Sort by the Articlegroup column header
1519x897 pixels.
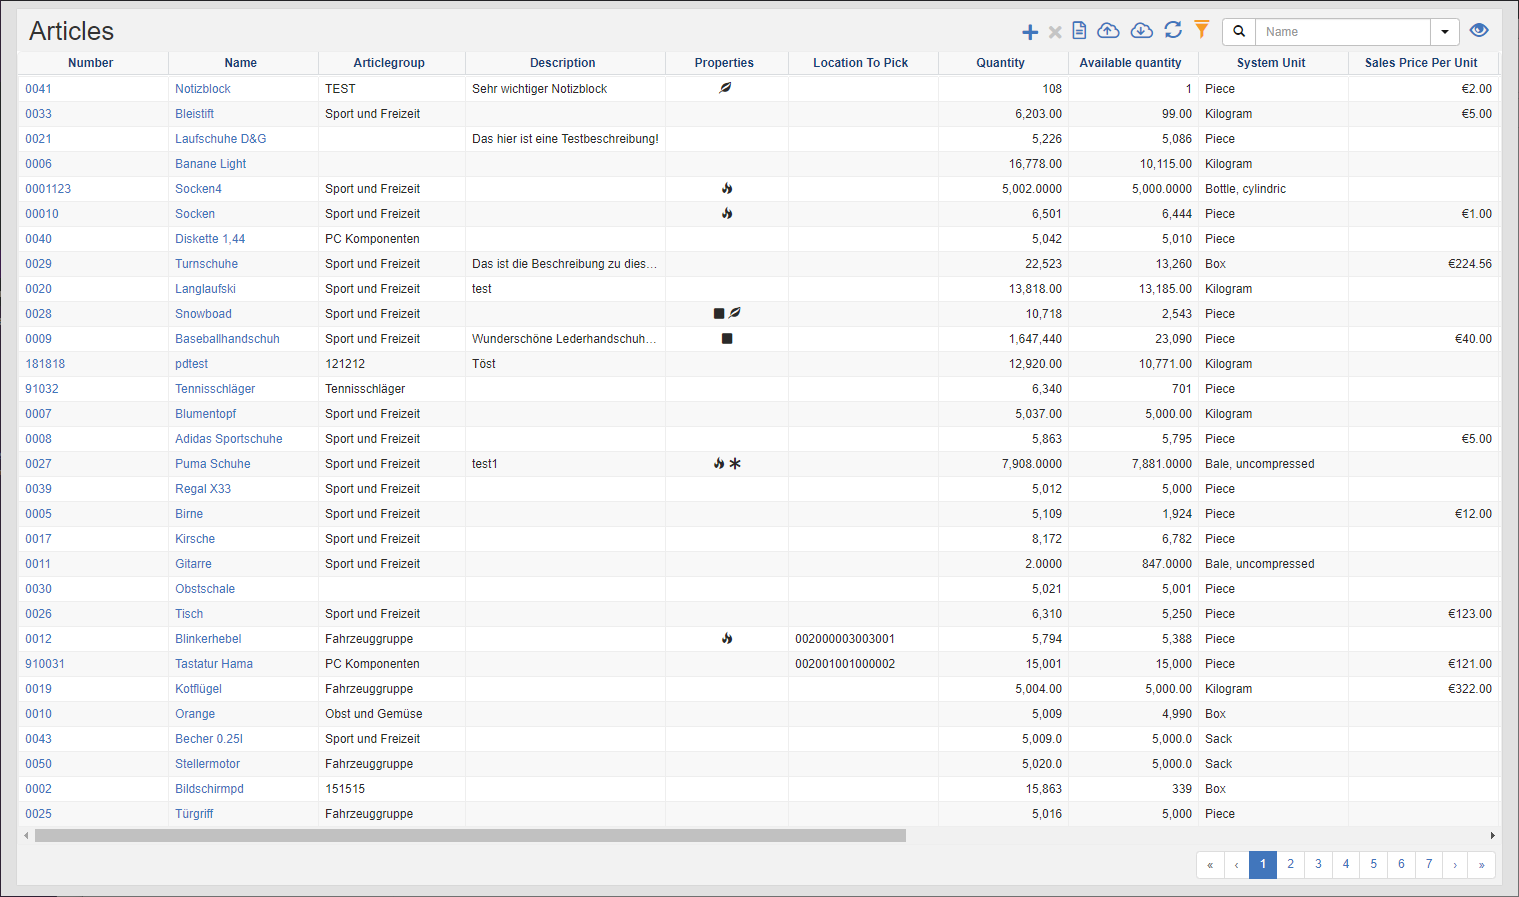(x=389, y=63)
